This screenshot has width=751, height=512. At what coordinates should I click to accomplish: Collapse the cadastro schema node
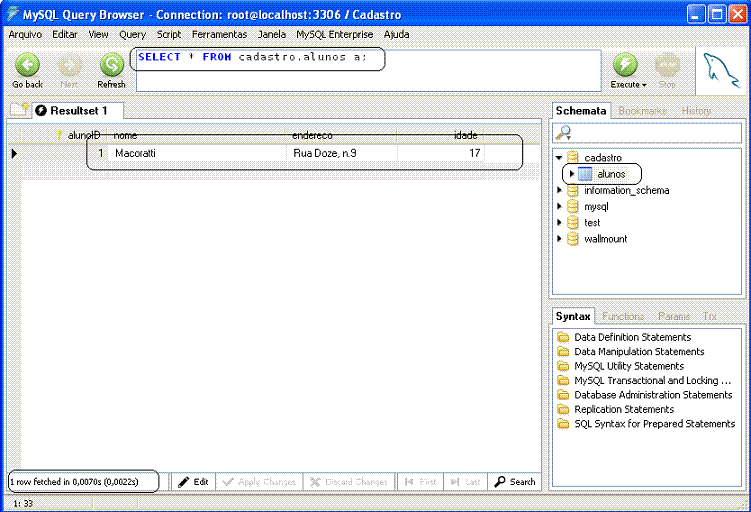[x=559, y=158]
